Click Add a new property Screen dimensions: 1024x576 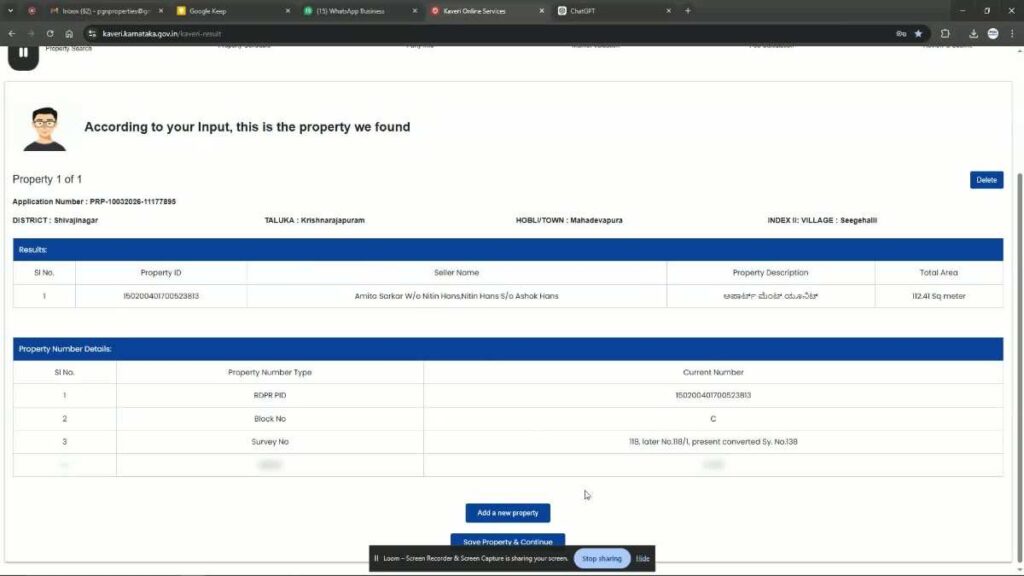(x=507, y=512)
